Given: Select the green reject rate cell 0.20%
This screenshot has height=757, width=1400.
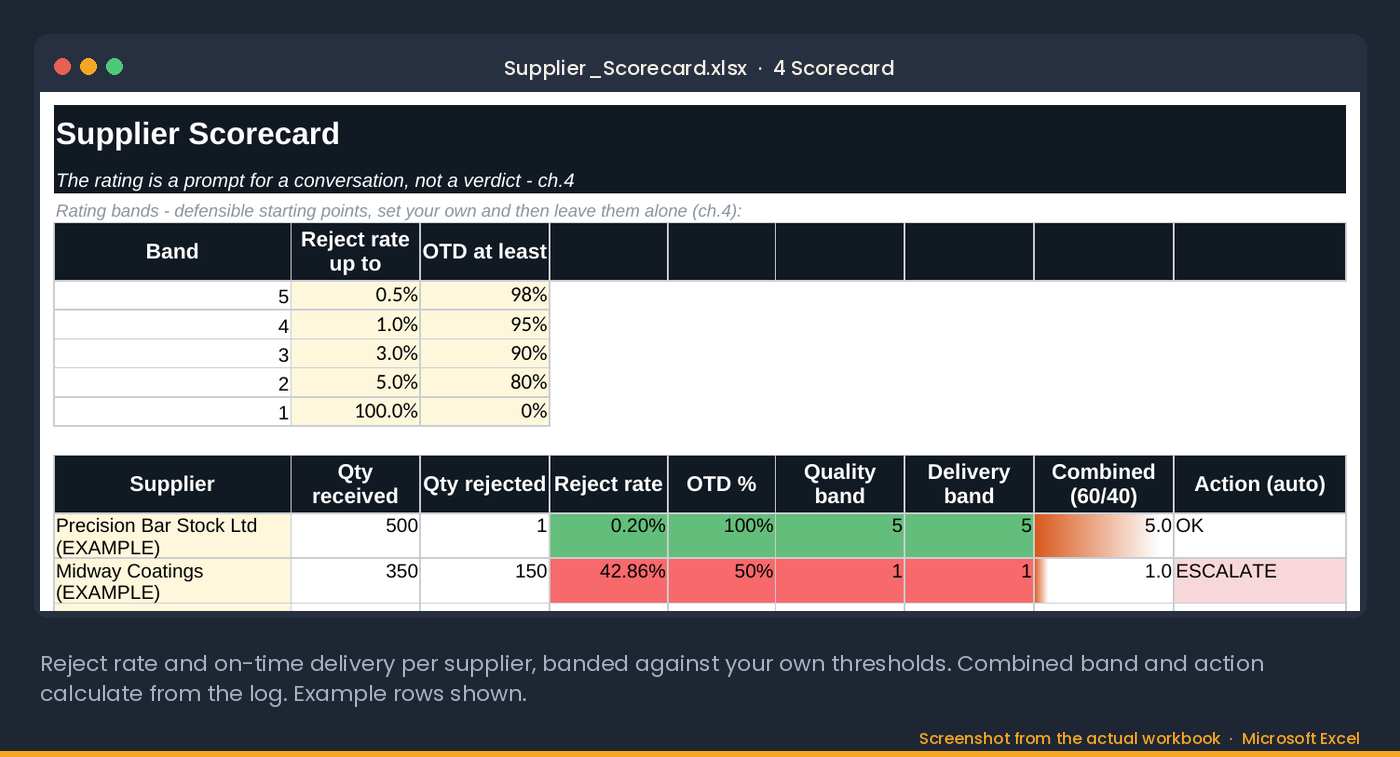Looking at the screenshot, I should point(608,536).
